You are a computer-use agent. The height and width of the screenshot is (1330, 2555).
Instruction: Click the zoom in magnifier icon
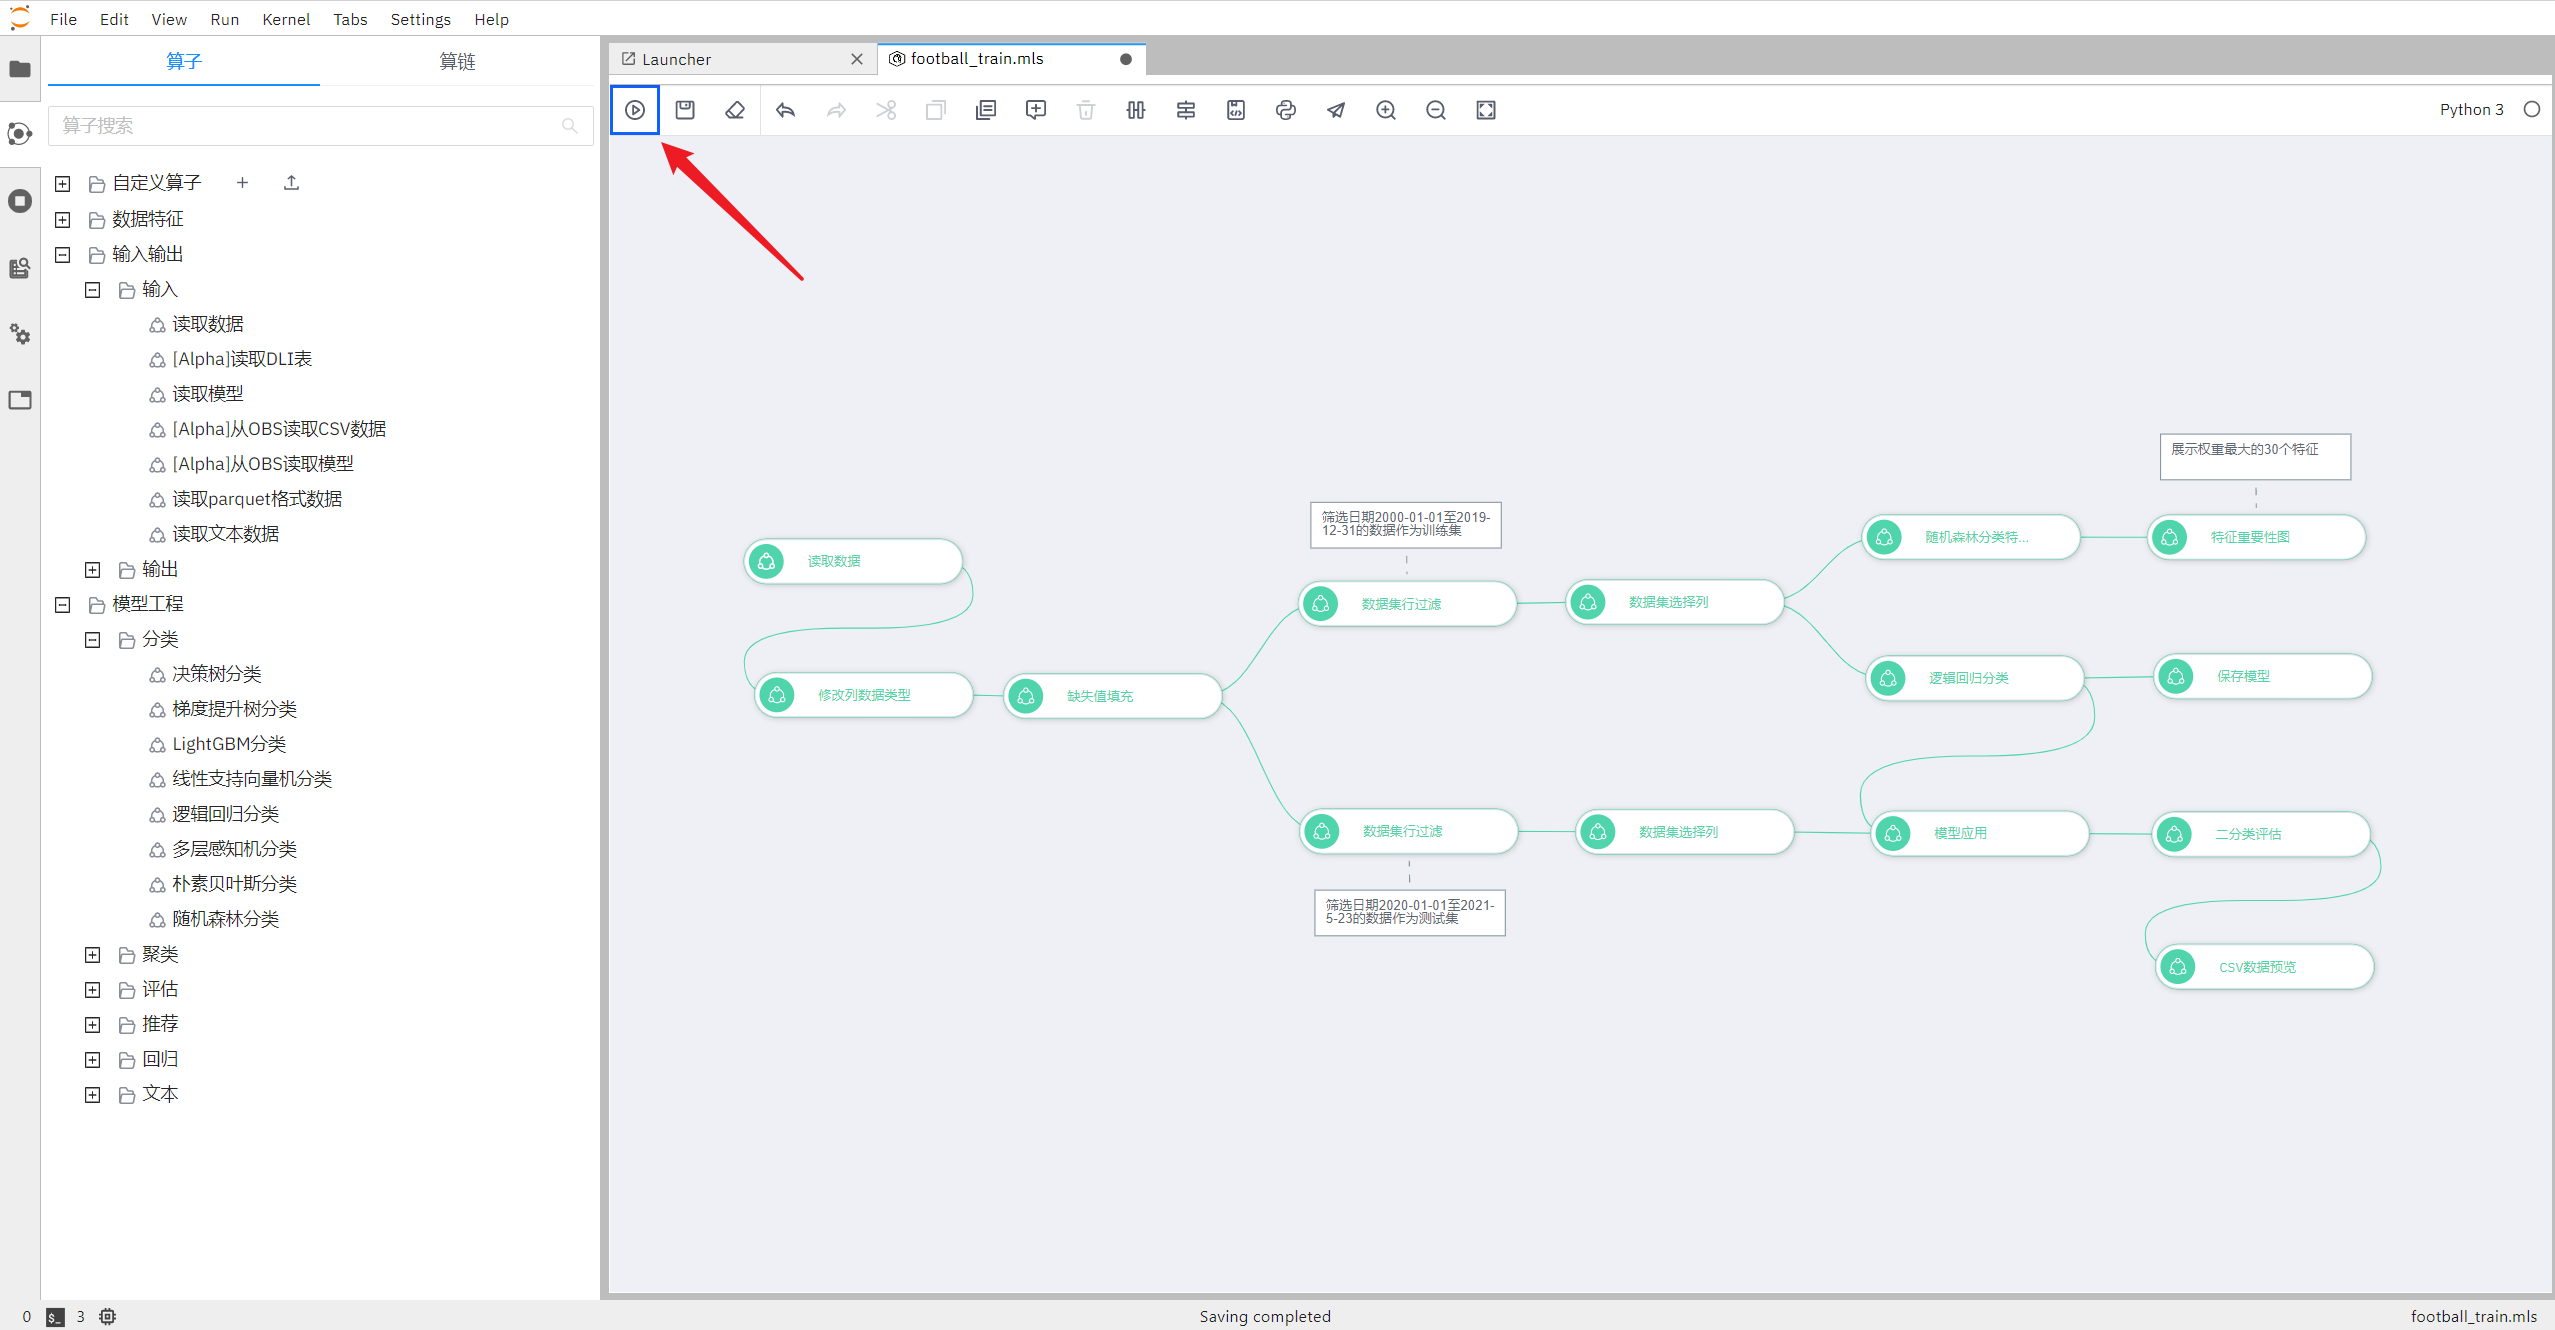point(1384,108)
